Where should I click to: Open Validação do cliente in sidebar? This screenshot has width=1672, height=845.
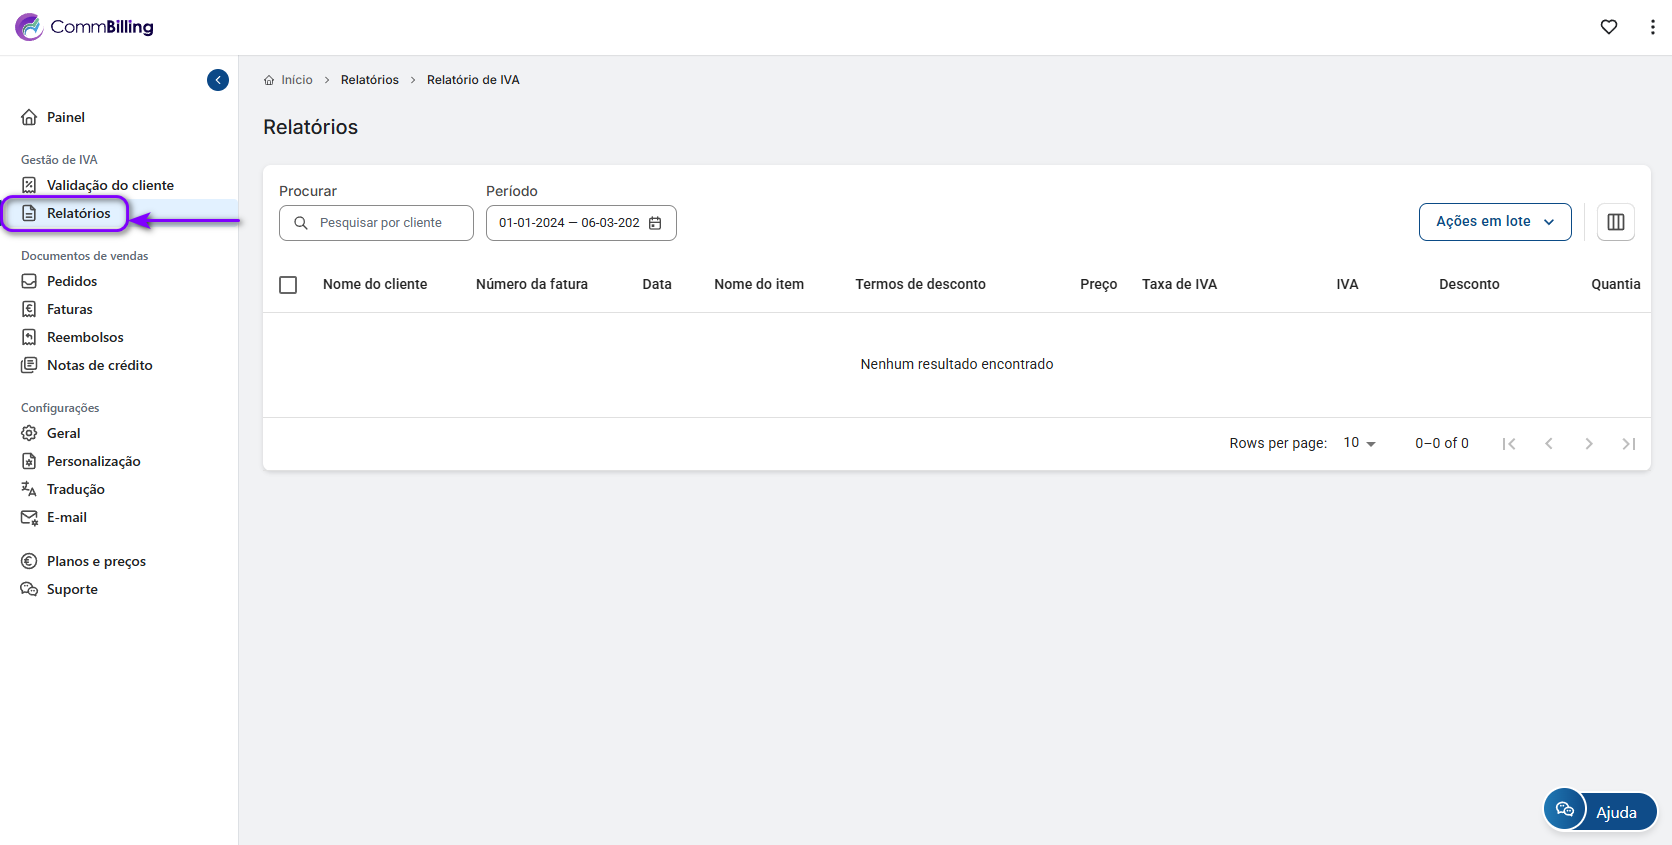[110, 185]
